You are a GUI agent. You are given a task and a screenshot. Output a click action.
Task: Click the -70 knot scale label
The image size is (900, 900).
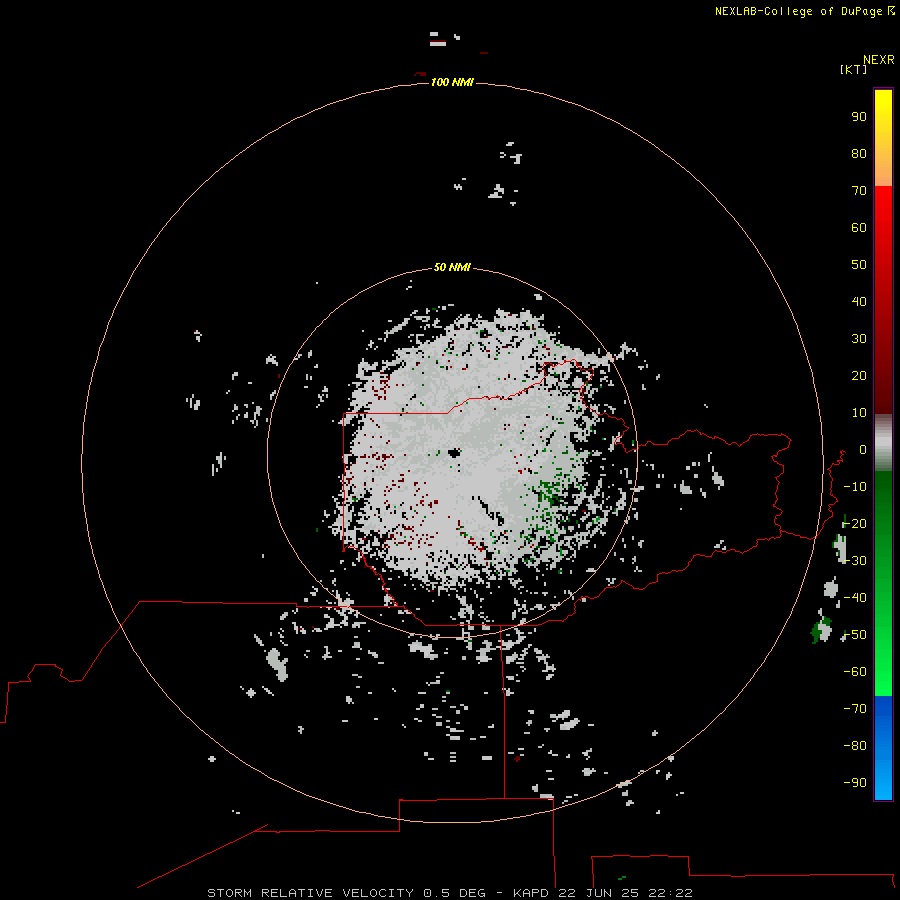point(855,708)
